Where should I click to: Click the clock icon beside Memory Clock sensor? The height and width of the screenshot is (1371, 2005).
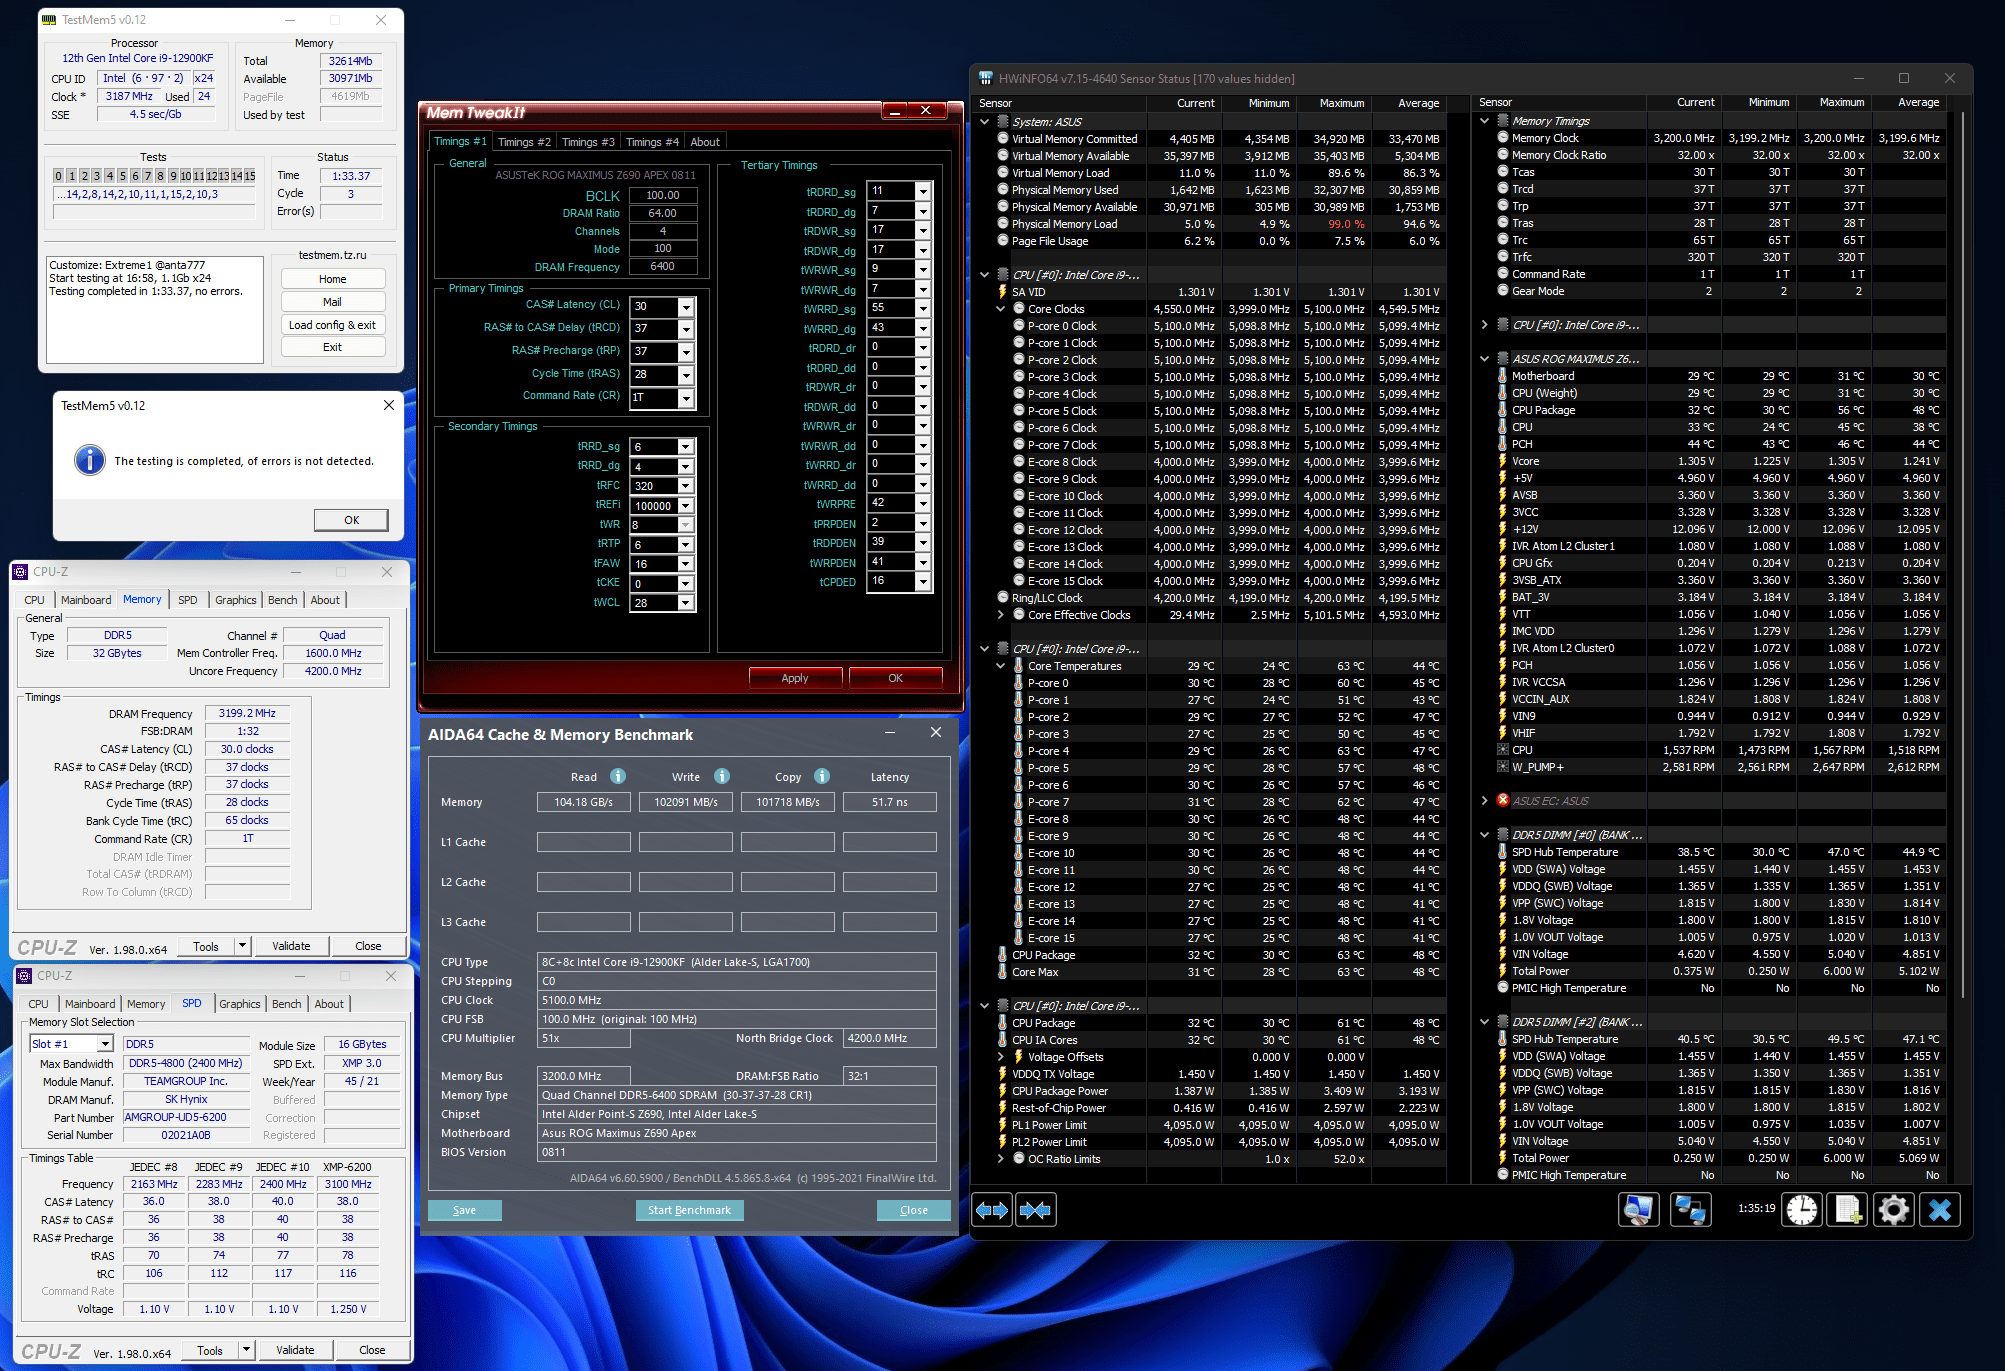1503,138
